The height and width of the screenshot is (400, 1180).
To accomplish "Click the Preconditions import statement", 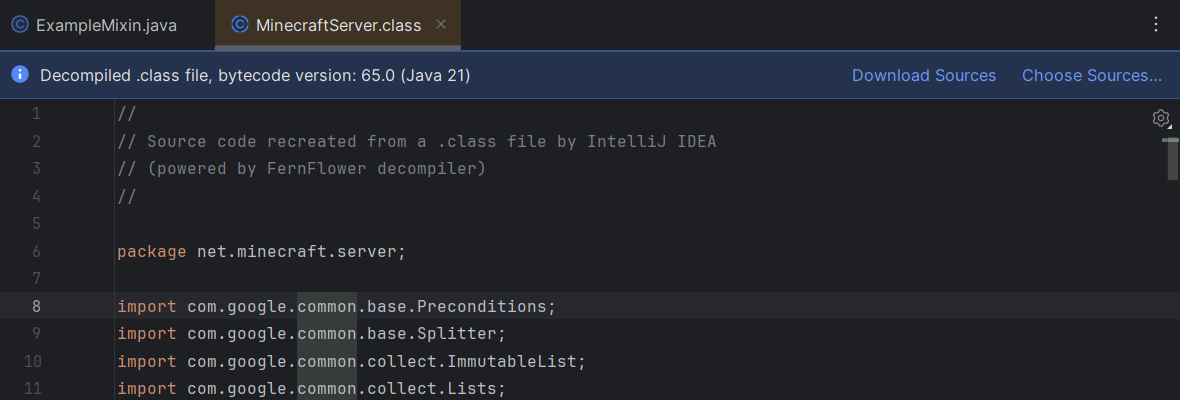I will (x=335, y=306).
